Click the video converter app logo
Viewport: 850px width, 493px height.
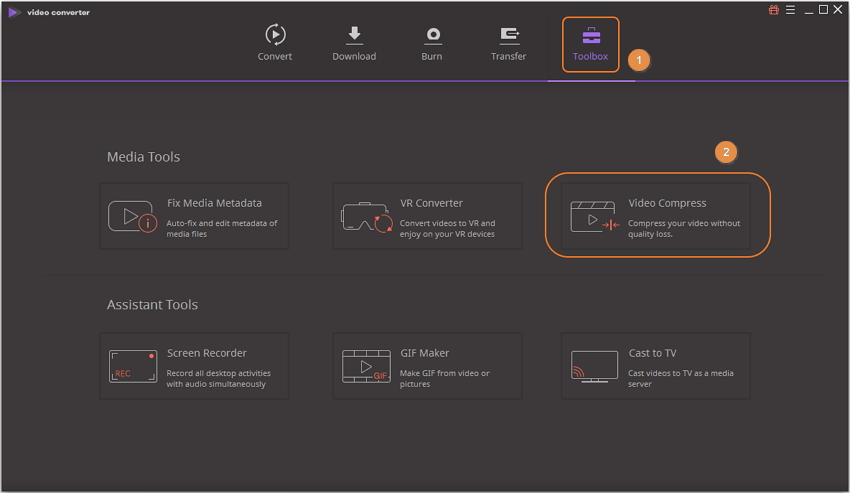tap(14, 12)
